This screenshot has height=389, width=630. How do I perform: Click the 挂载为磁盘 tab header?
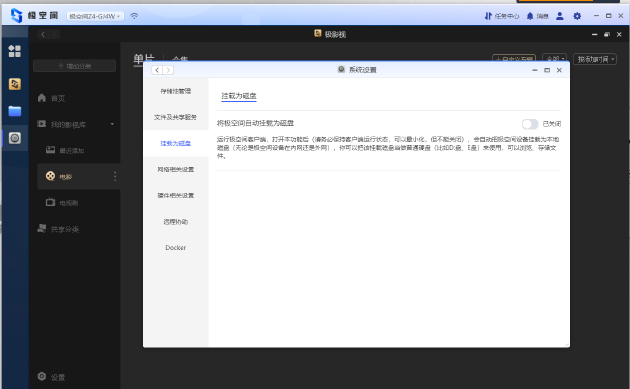coord(239,96)
